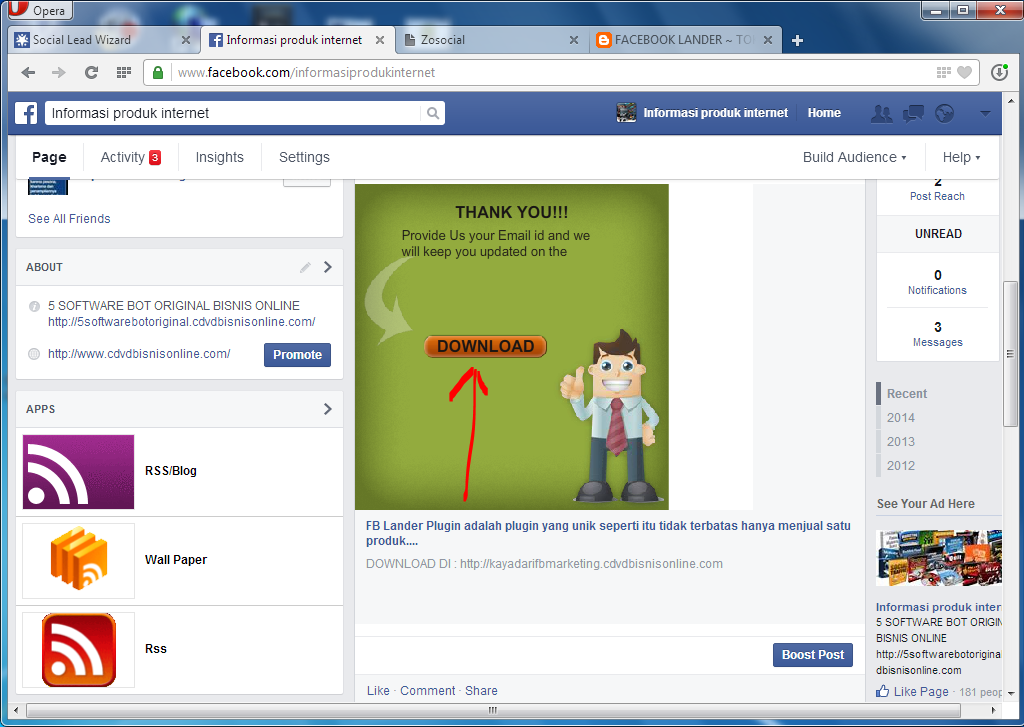Open the Insights tab
The width and height of the screenshot is (1024, 727).
click(x=219, y=157)
